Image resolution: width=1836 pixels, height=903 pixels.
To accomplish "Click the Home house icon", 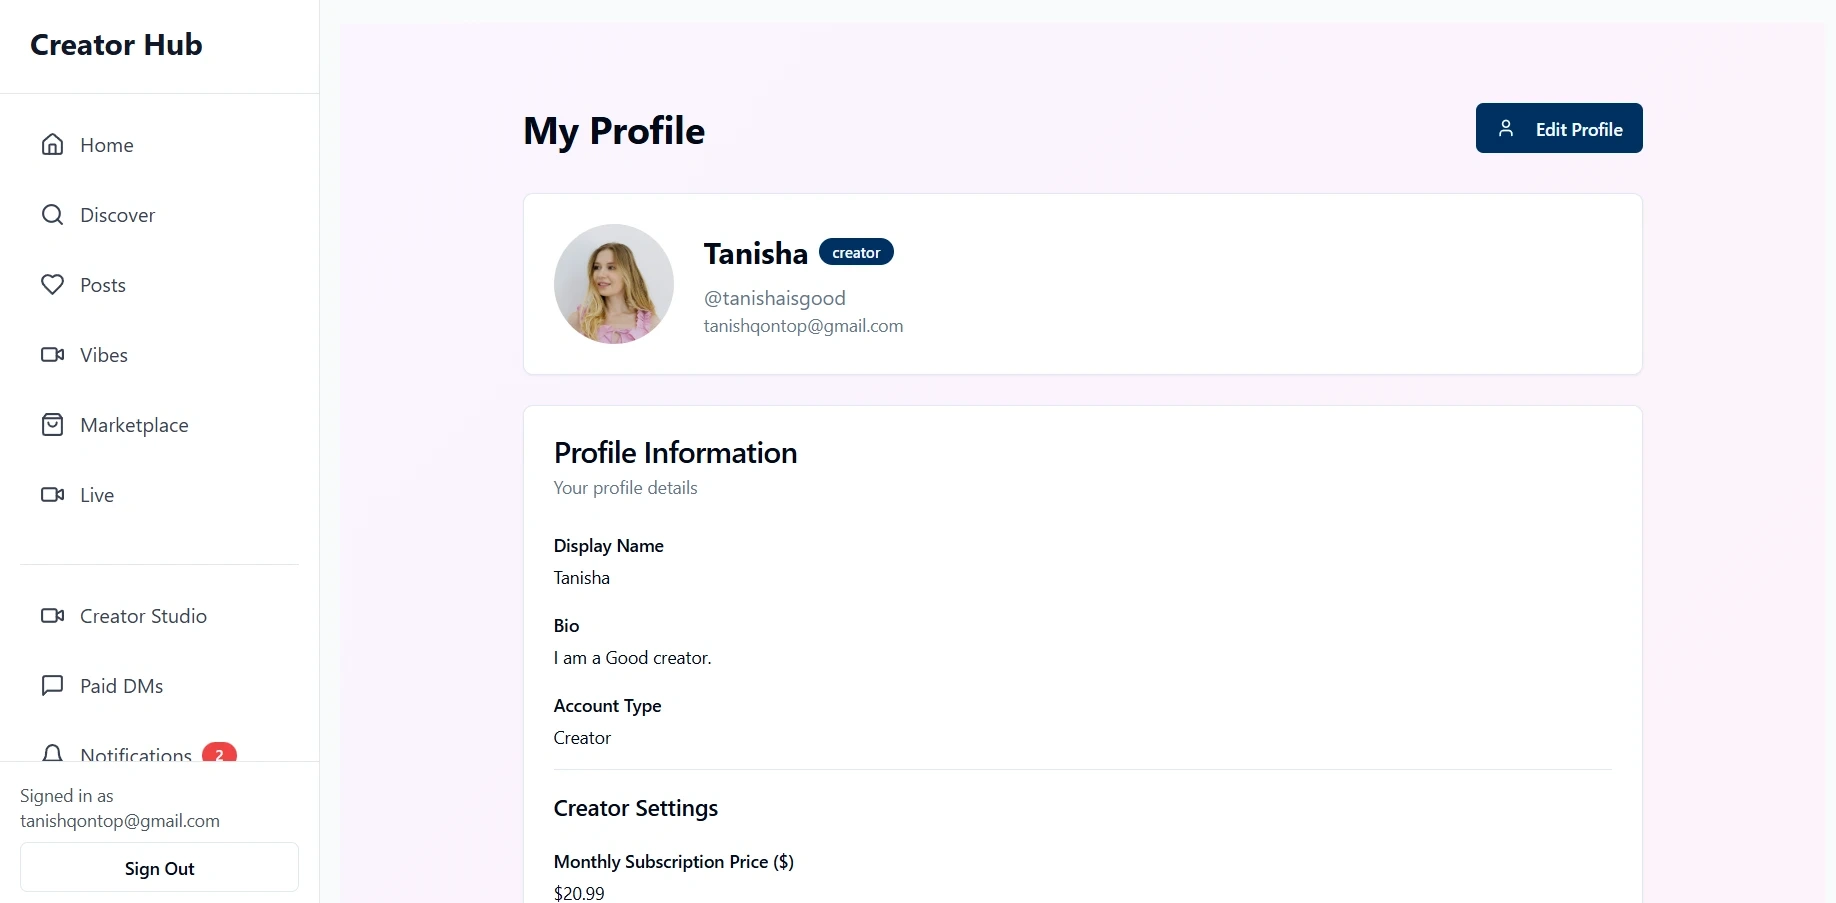I will pyautogui.click(x=52, y=145).
